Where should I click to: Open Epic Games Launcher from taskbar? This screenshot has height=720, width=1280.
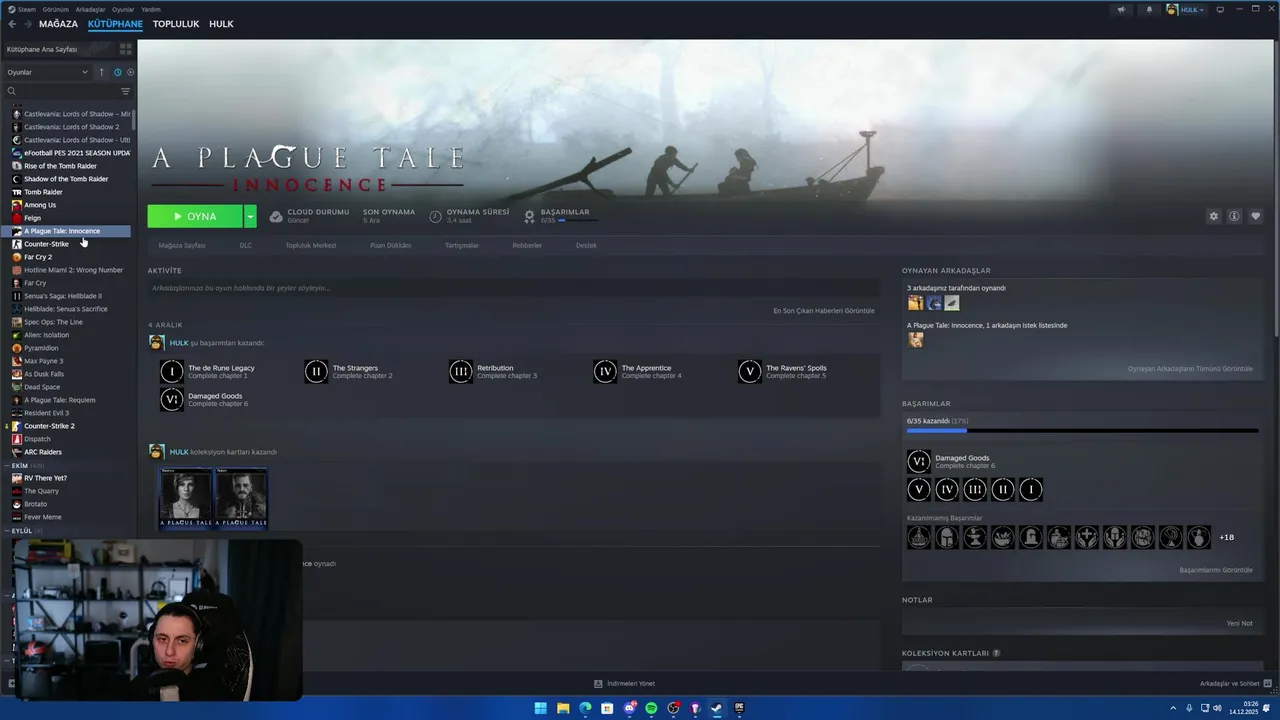pos(739,708)
